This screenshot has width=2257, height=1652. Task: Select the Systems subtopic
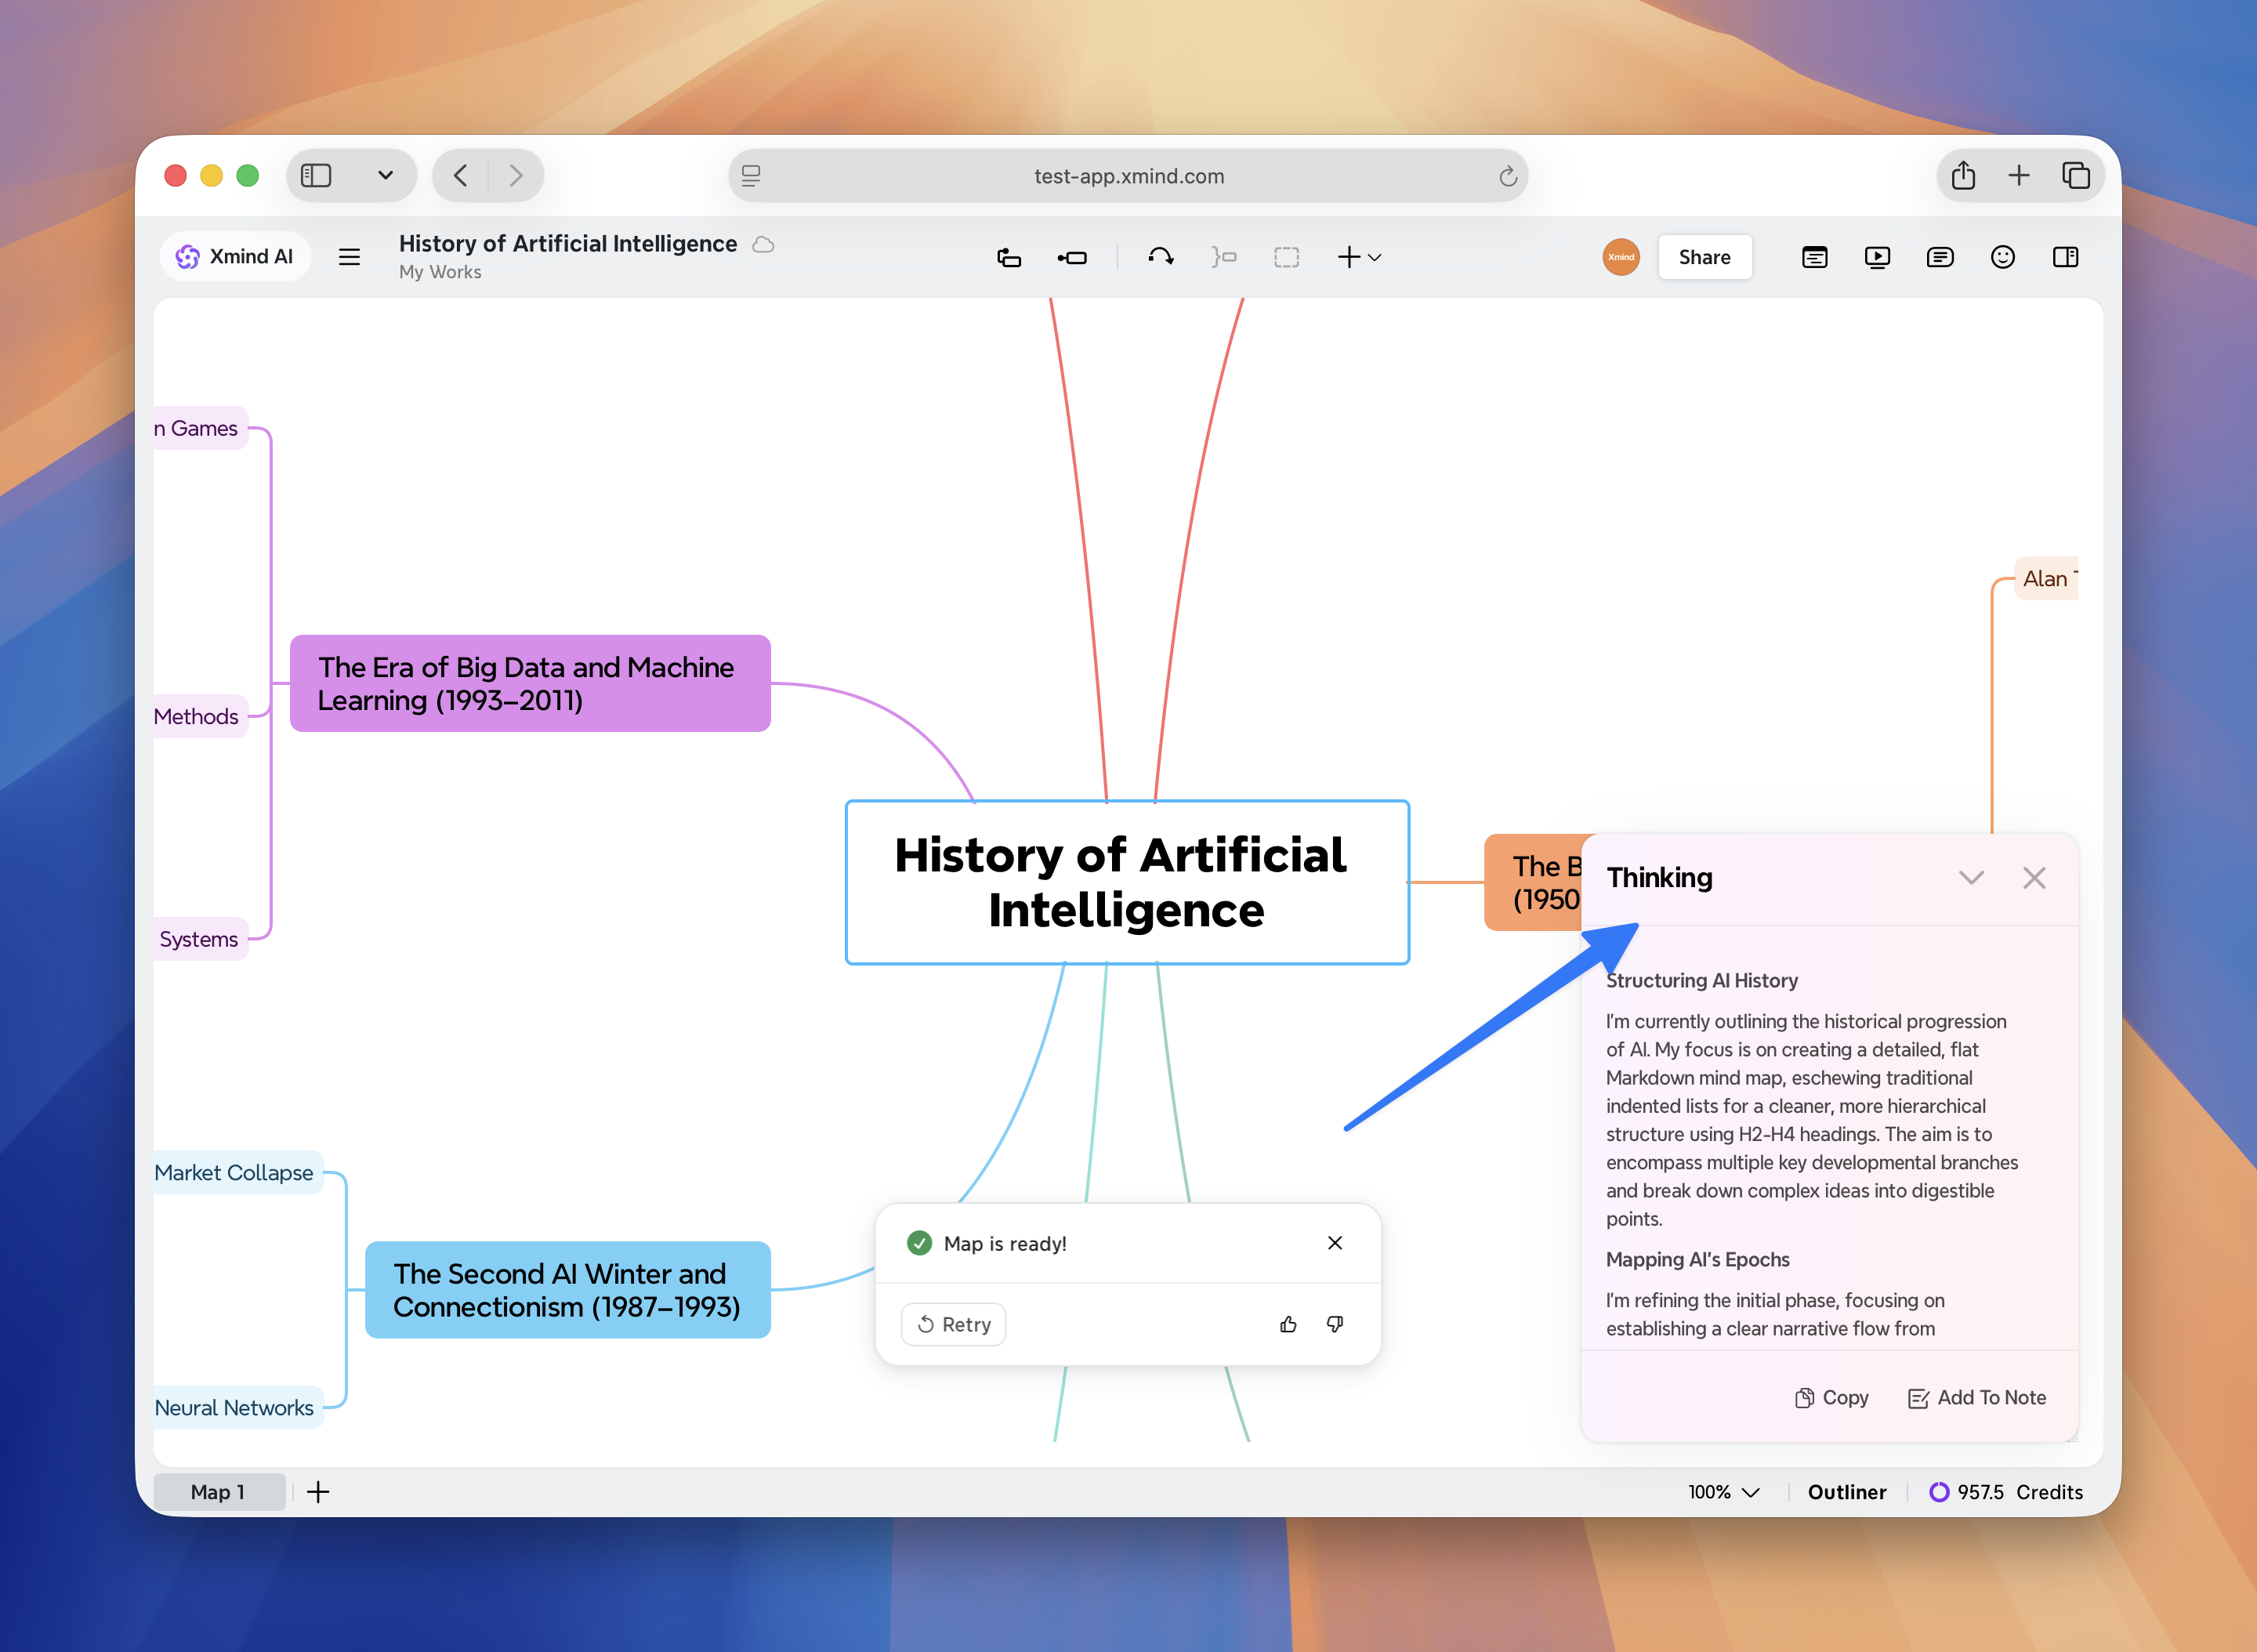click(200, 939)
